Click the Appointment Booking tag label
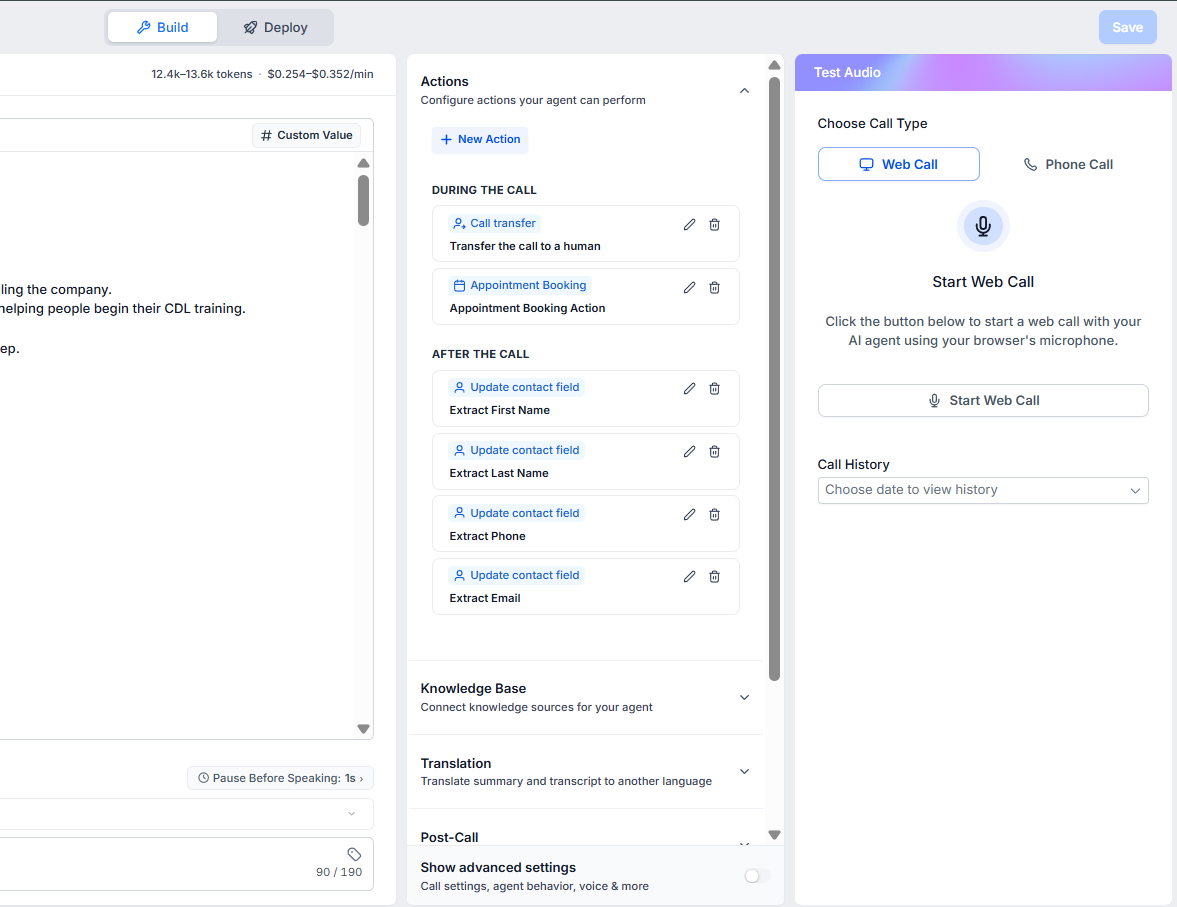This screenshot has width=1177, height=907. [520, 285]
